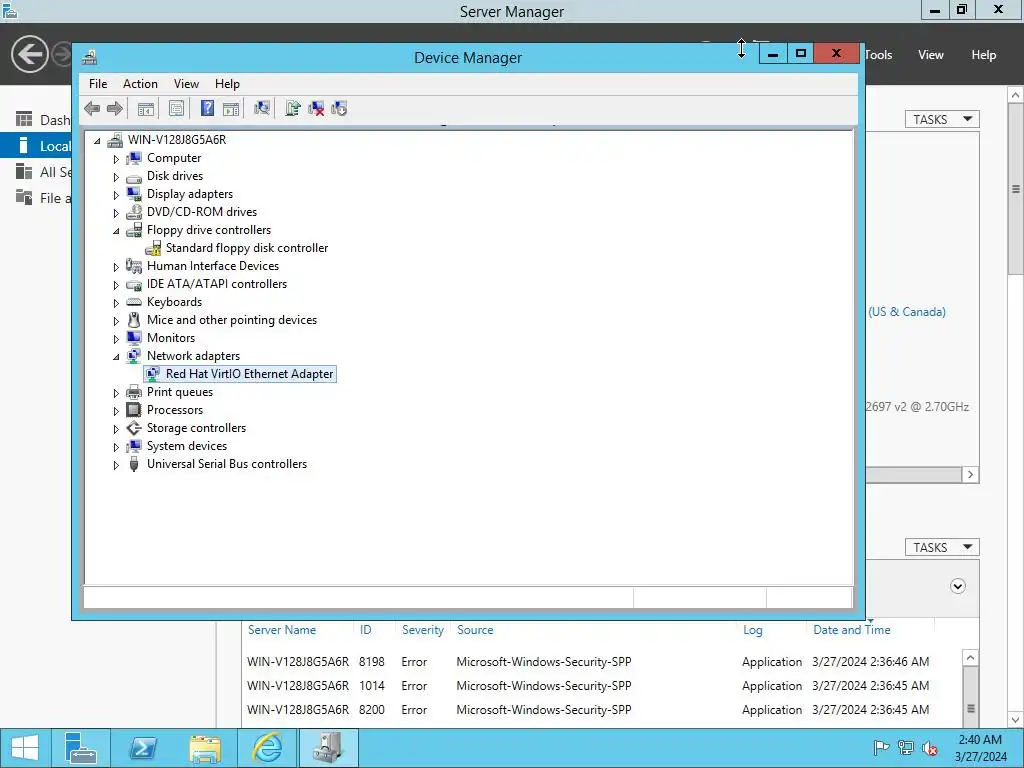Image resolution: width=1024 pixels, height=768 pixels.
Task: Select the Storage controllers tree item
Action: point(197,428)
